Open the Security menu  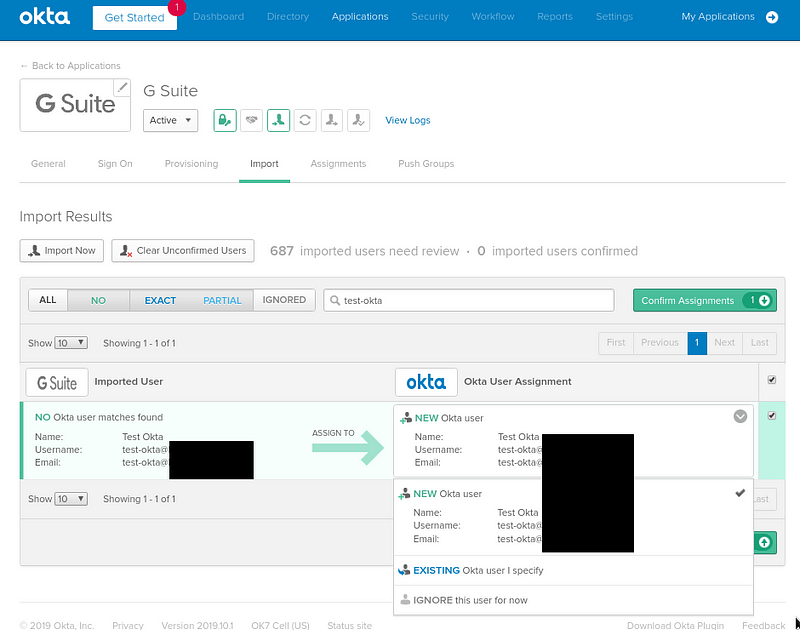(x=430, y=17)
